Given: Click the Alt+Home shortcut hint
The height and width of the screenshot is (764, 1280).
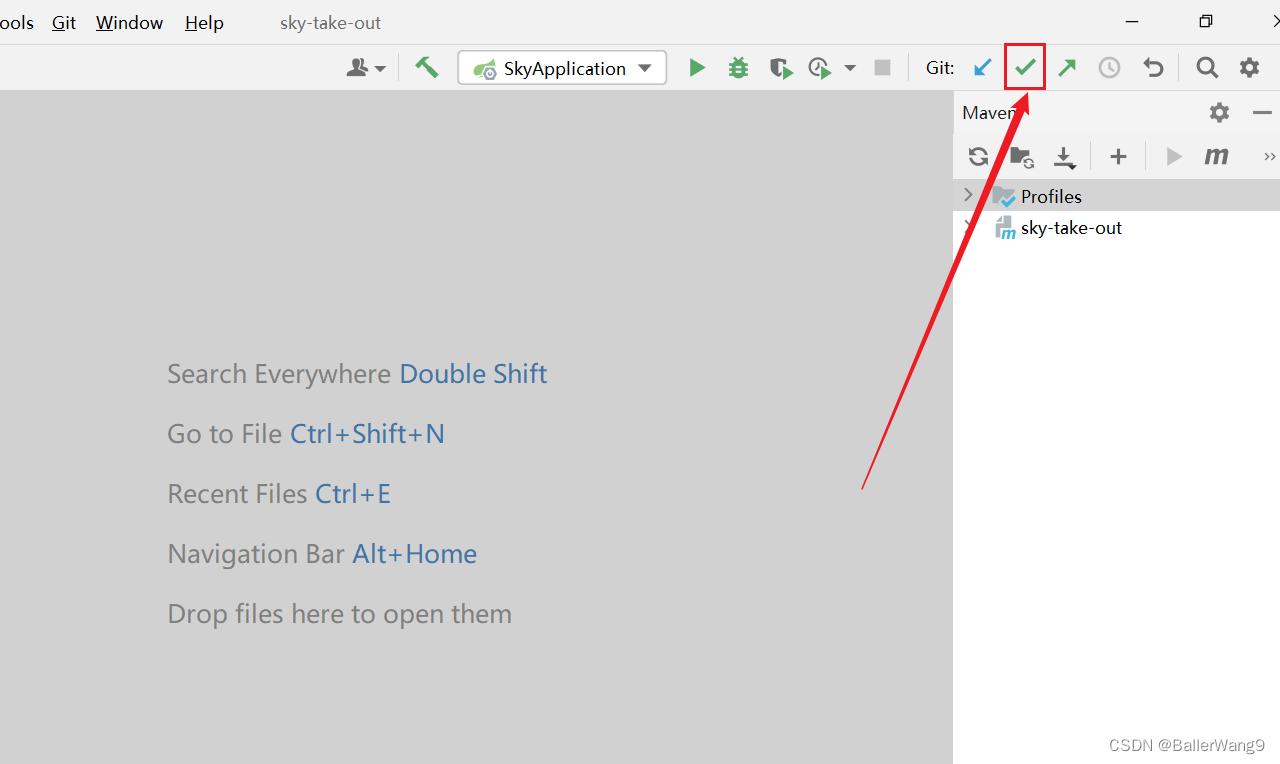Looking at the screenshot, I should (414, 554).
